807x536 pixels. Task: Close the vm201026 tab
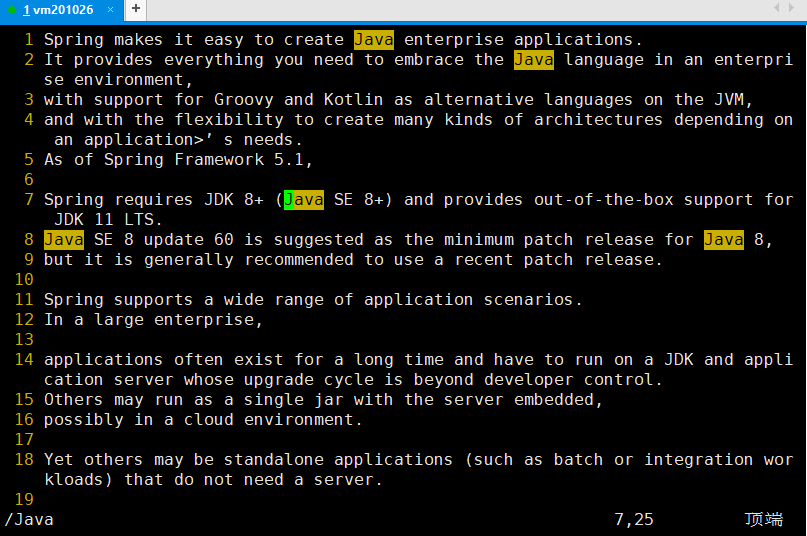point(110,9)
